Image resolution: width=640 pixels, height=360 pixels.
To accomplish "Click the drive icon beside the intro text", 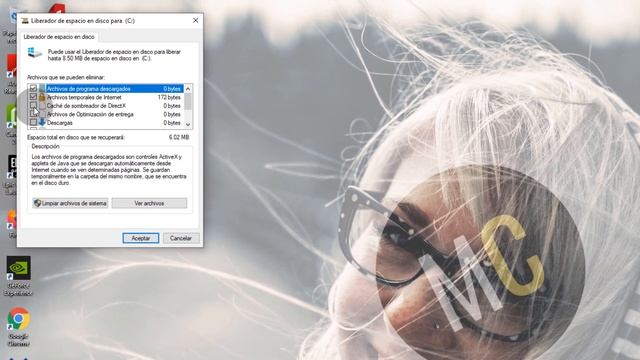I will [x=35, y=53].
